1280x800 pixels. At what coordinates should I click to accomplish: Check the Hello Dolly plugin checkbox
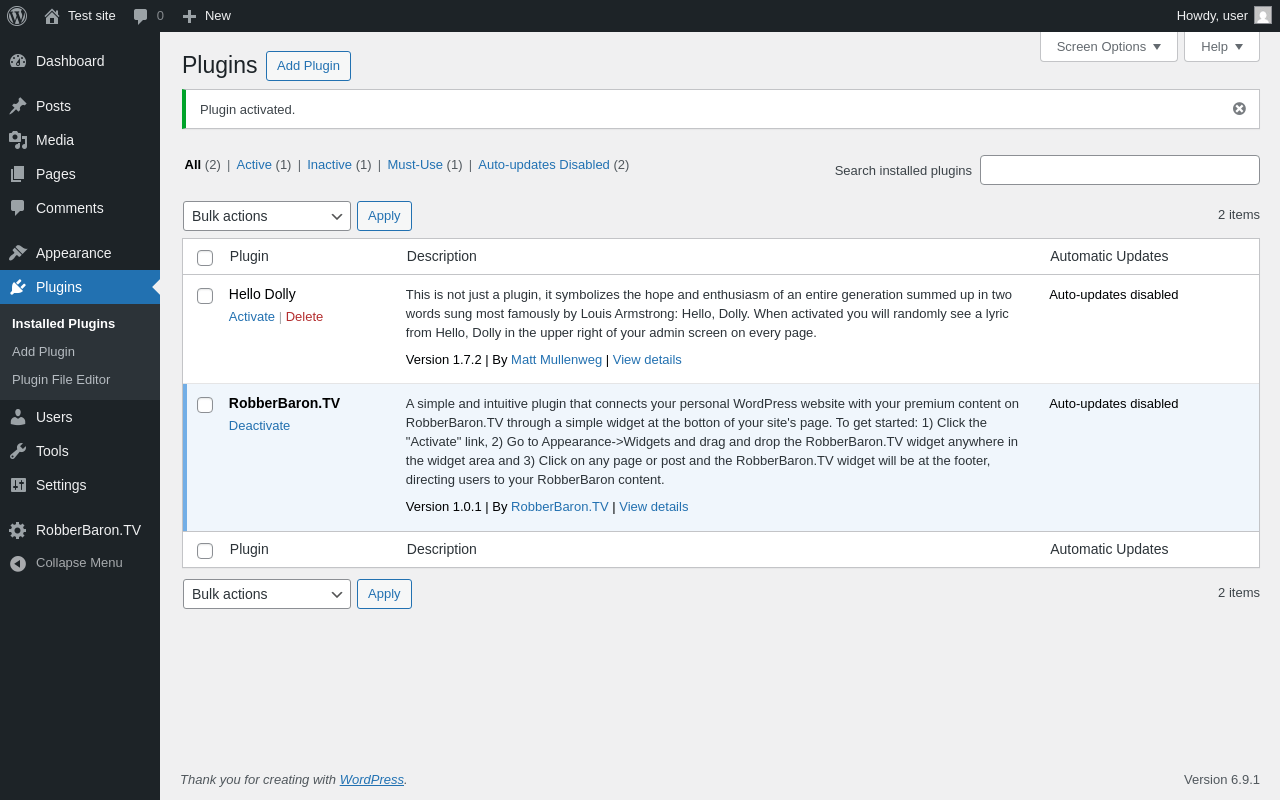205,296
